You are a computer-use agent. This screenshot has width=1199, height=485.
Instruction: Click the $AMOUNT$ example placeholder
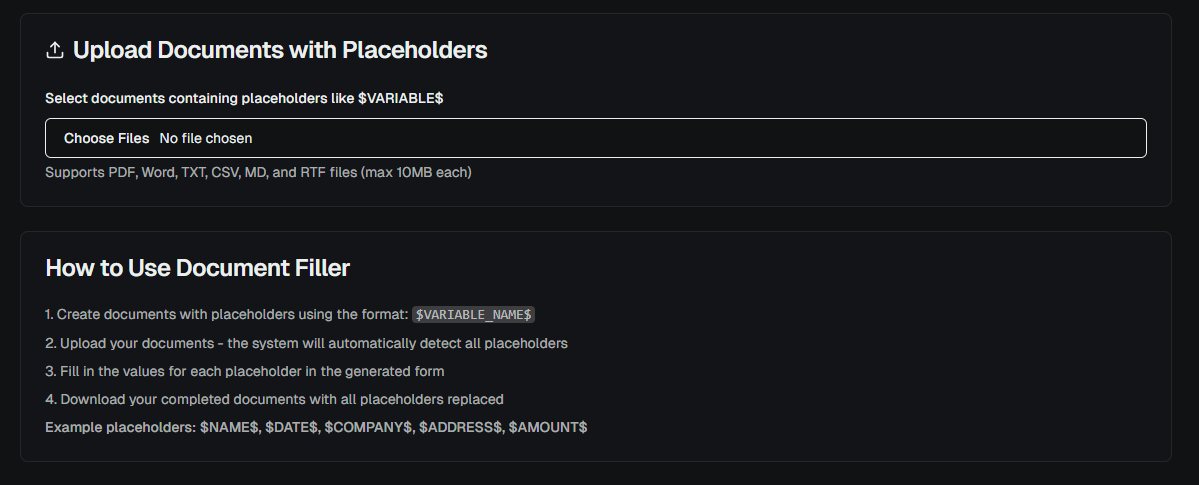548,427
